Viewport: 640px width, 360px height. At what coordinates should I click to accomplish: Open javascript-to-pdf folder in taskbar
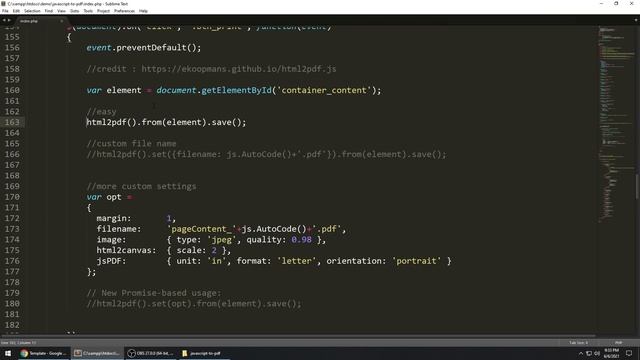point(203,353)
